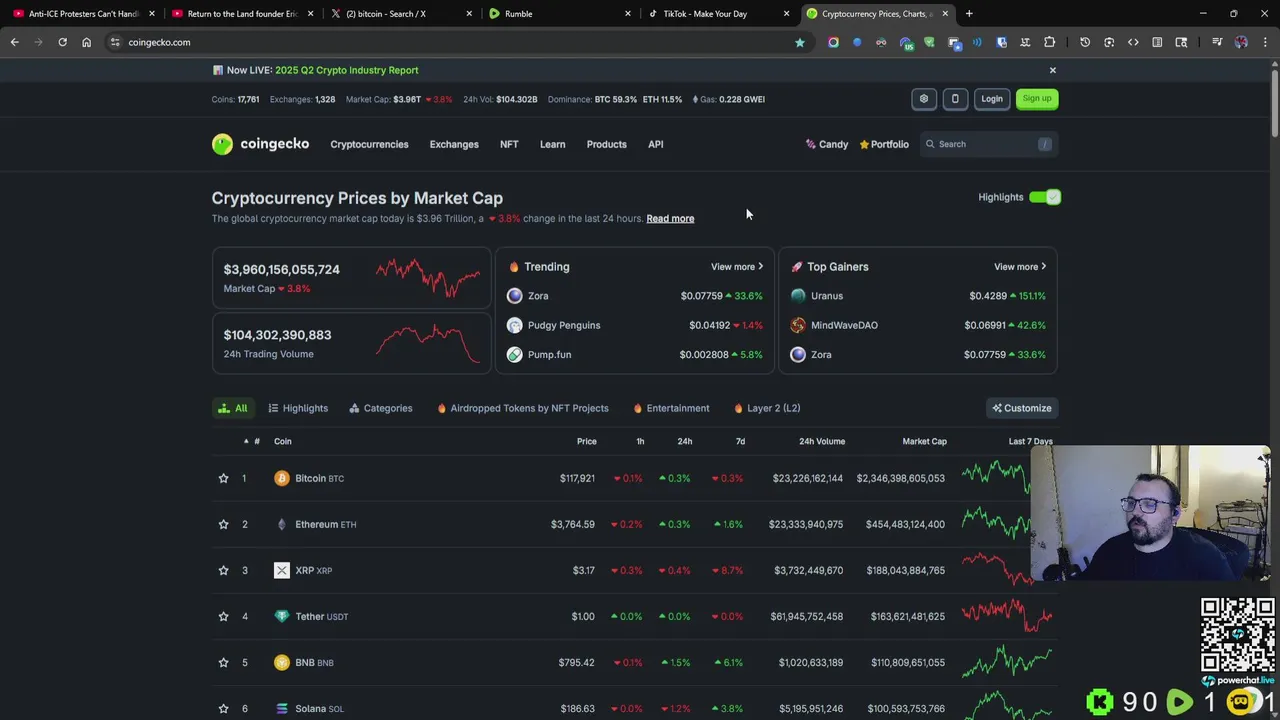
Task: Open a new browser tab
Action: click(969, 14)
